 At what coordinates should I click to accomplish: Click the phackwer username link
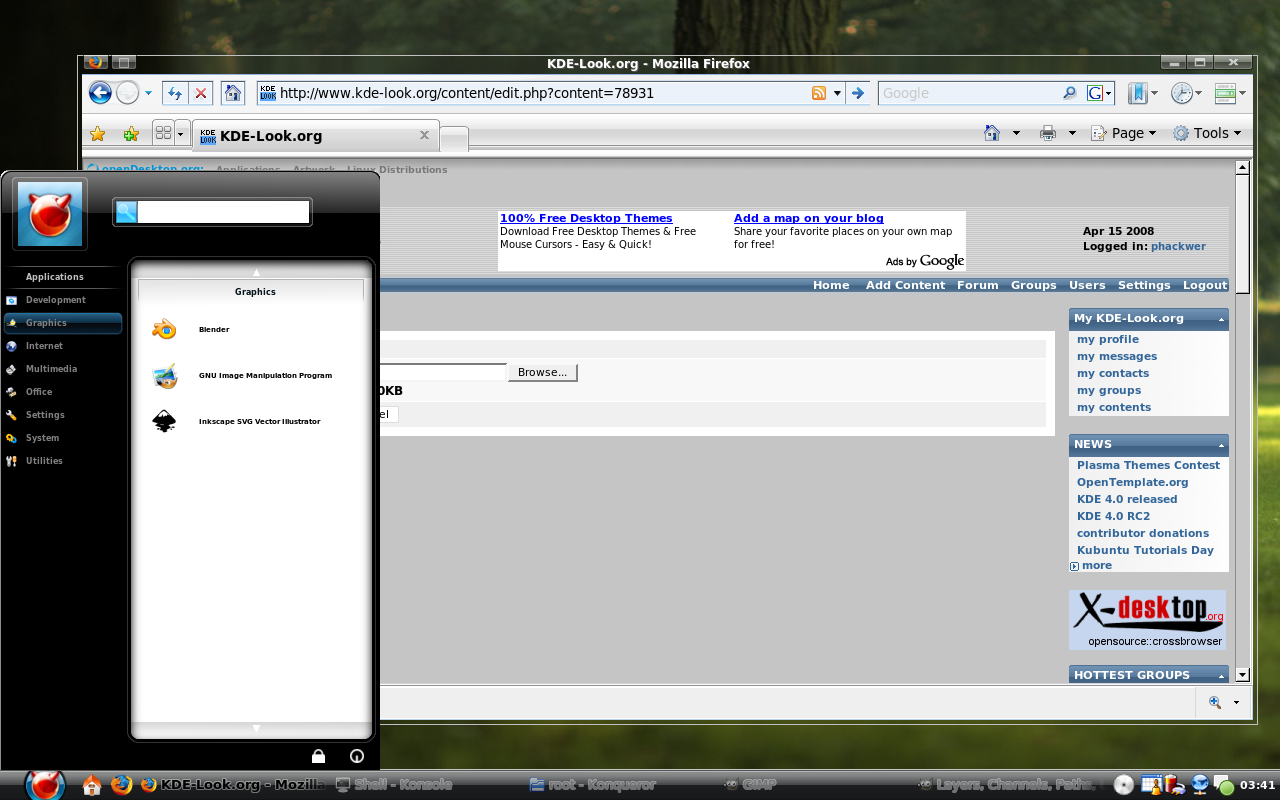tap(1178, 246)
